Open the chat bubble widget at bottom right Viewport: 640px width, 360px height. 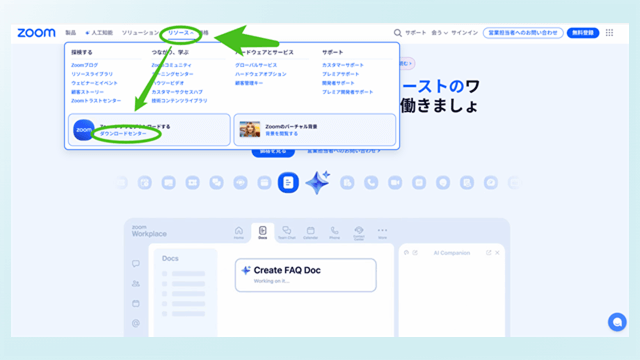tap(617, 322)
